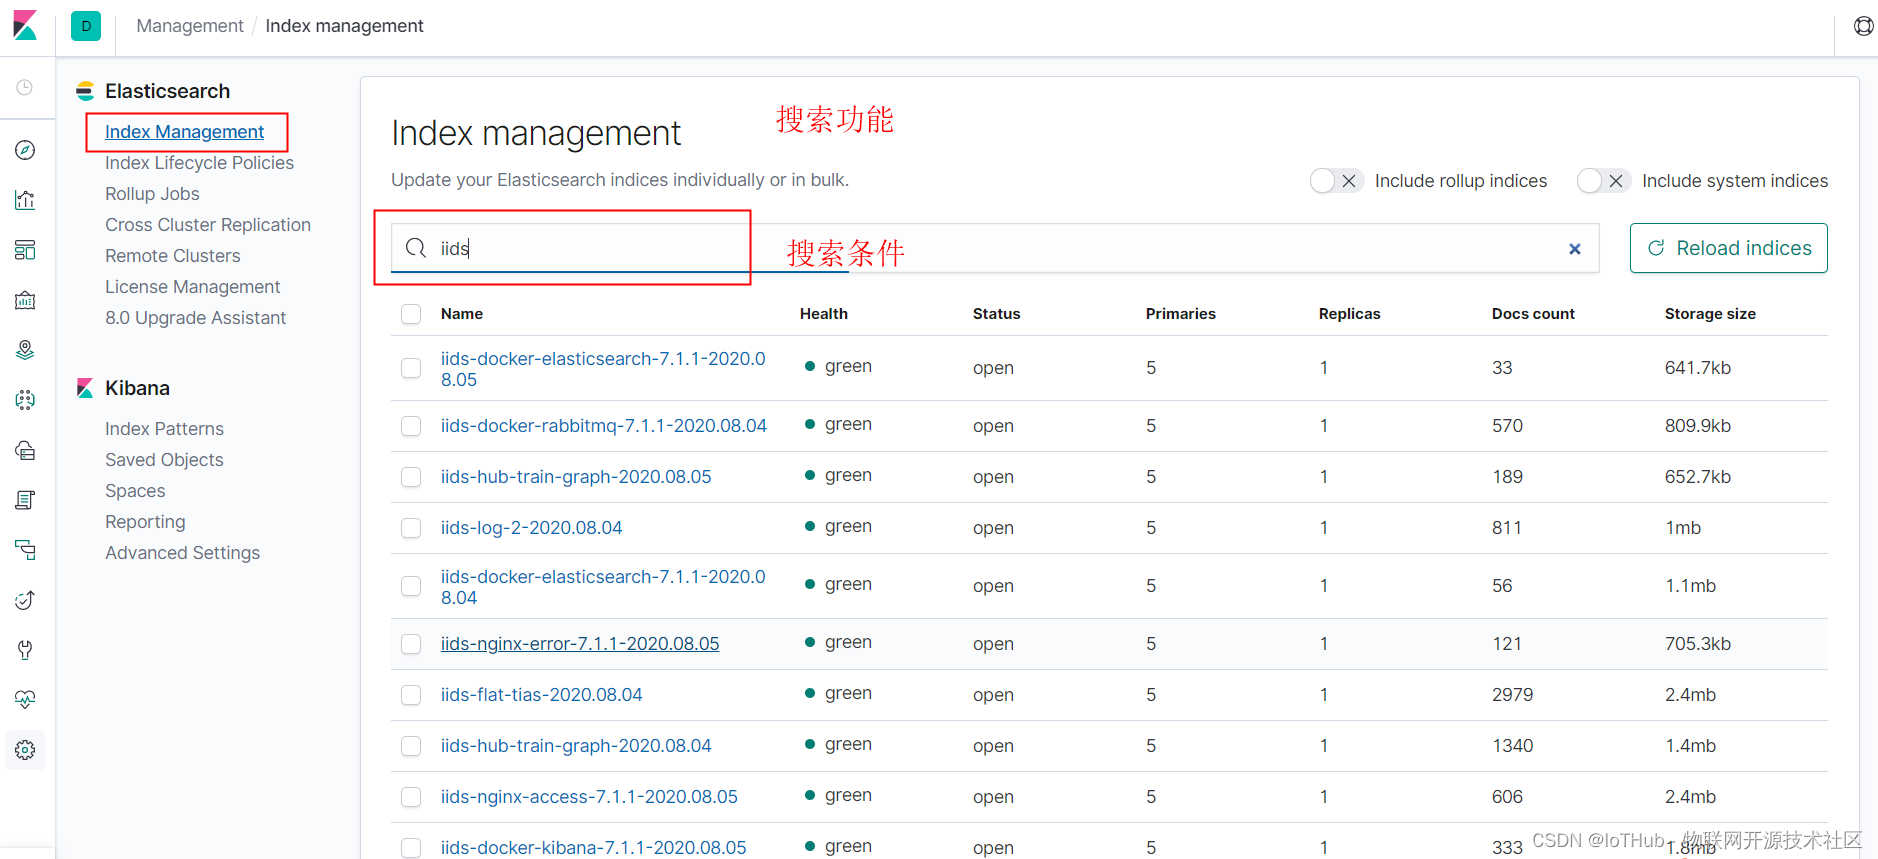The image size is (1878, 859).
Task: Open Stack Monitoring heartbeat icon
Action: [x=25, y=700]
